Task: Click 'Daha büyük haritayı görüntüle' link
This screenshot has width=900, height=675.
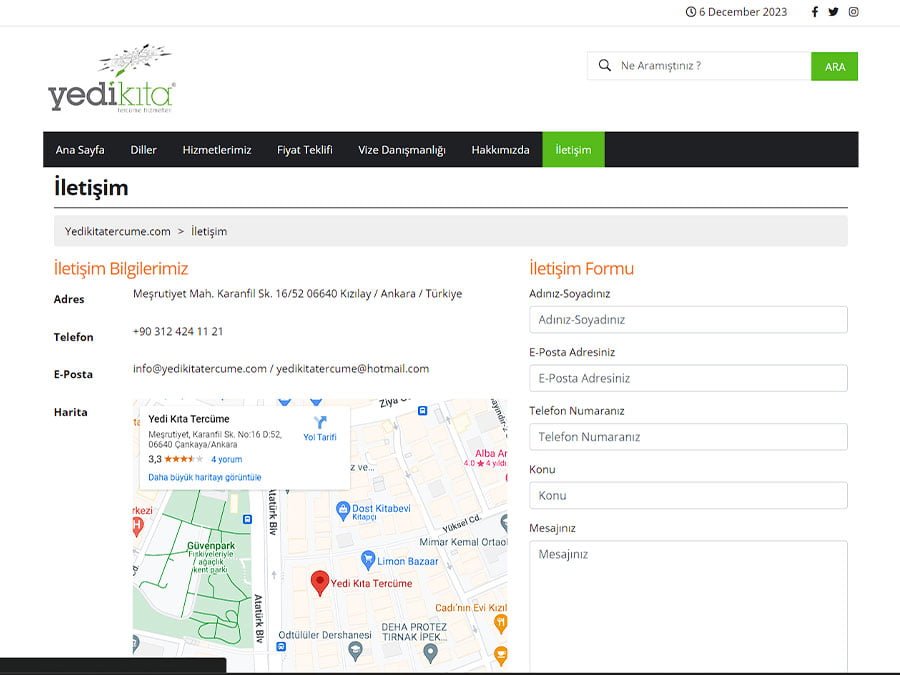Action: [x=205, y=477]
